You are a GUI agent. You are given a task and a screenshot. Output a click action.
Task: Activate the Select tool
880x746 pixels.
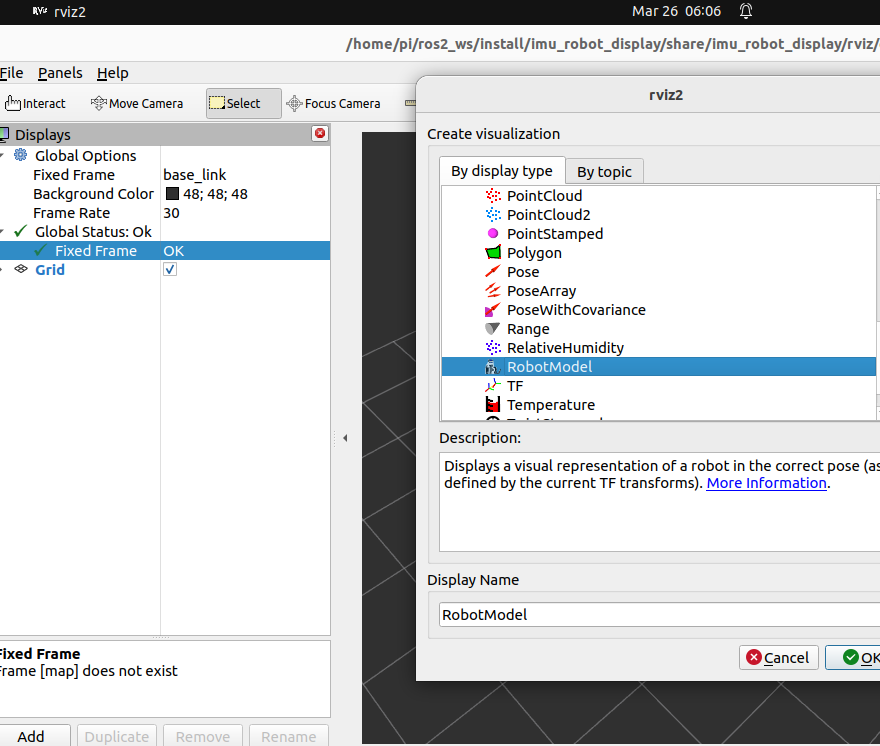pos(244,103)
